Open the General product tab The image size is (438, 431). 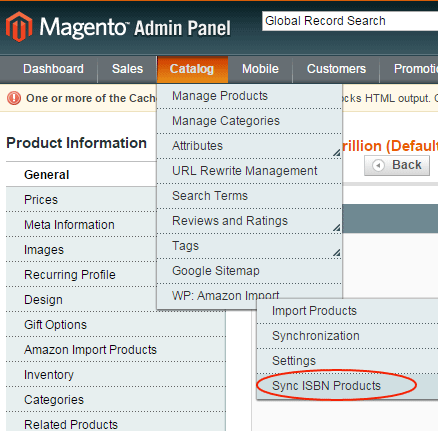coord(81,175)
